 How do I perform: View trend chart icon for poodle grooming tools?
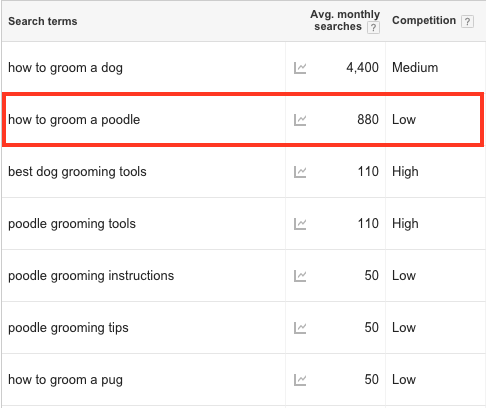(x=300, y=224)
